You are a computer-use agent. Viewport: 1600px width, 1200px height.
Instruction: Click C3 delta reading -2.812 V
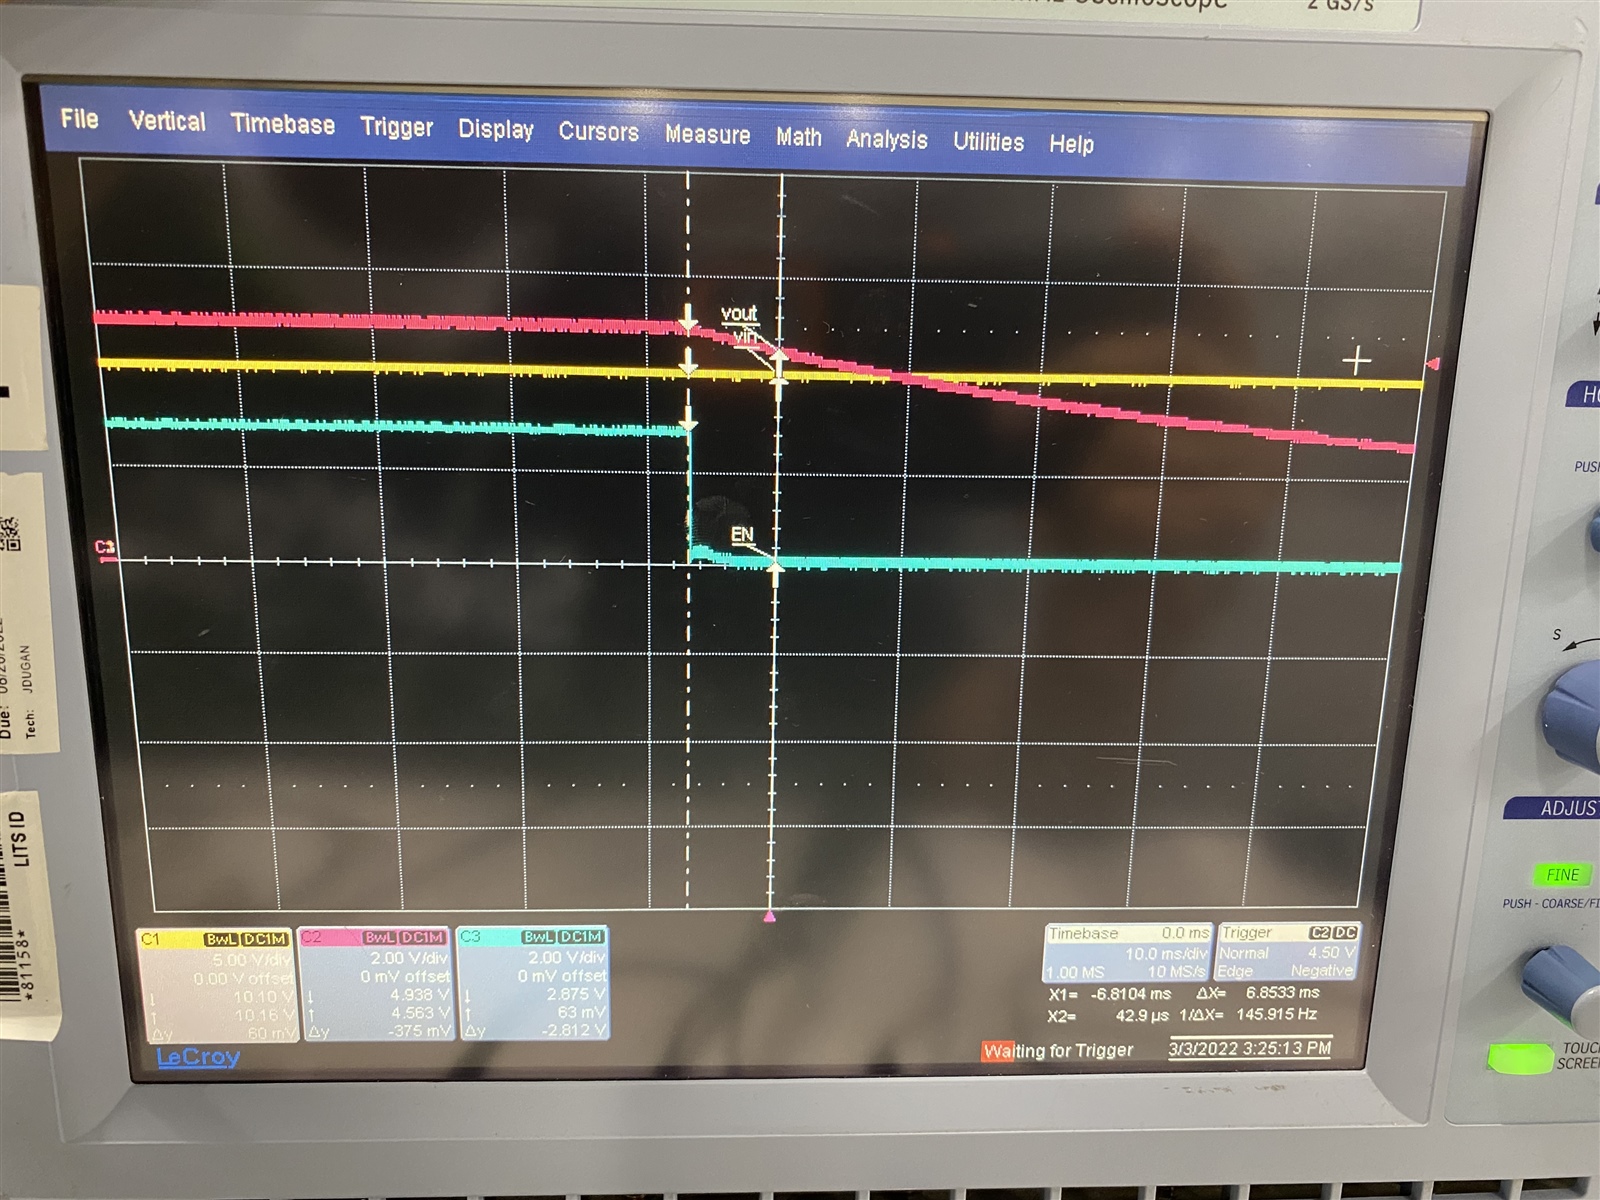tap(574, 1030)
